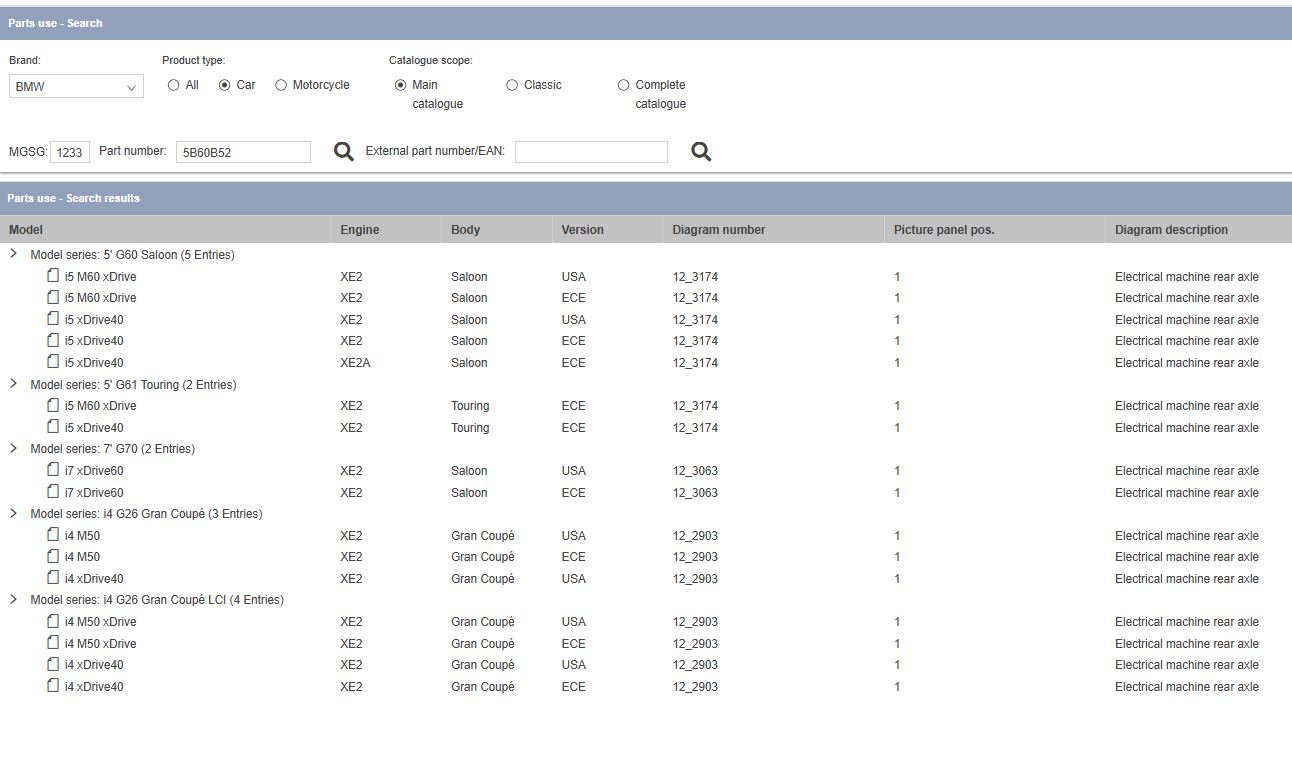Open picture panel pos. 1 for i5 M60 Touring
Screen dimensions: 1292x760
pyautogui.click(x=897, y=405)
